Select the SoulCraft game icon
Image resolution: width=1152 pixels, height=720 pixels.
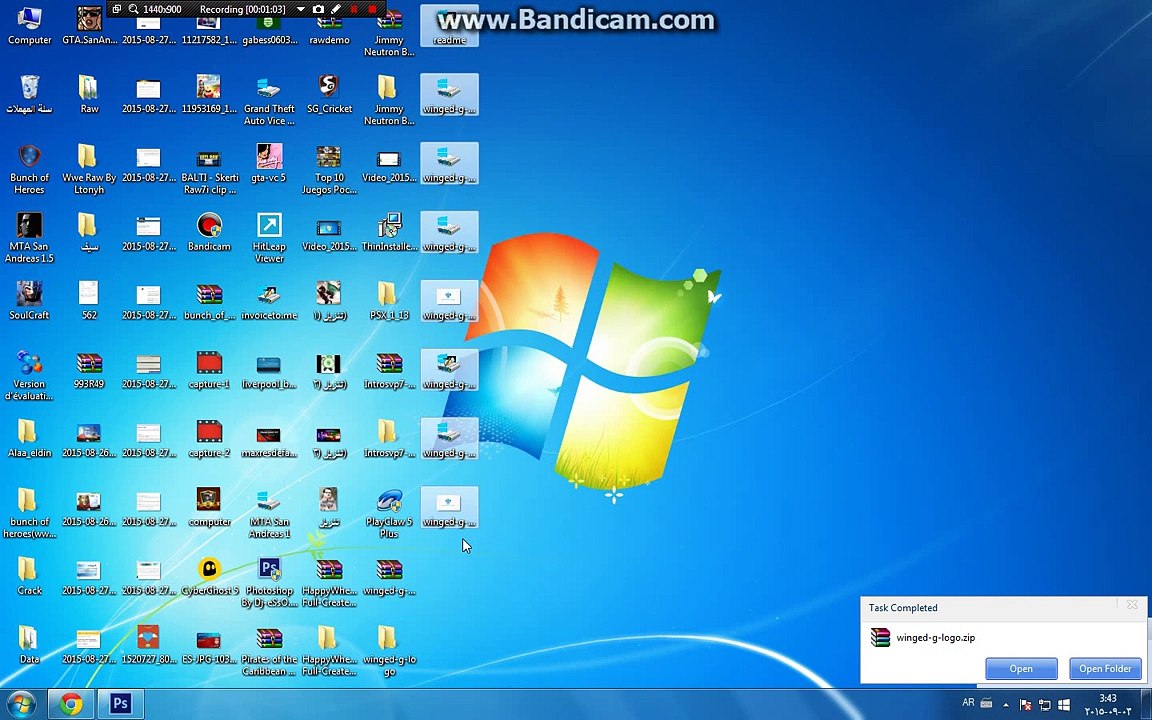tap(29, 301)
